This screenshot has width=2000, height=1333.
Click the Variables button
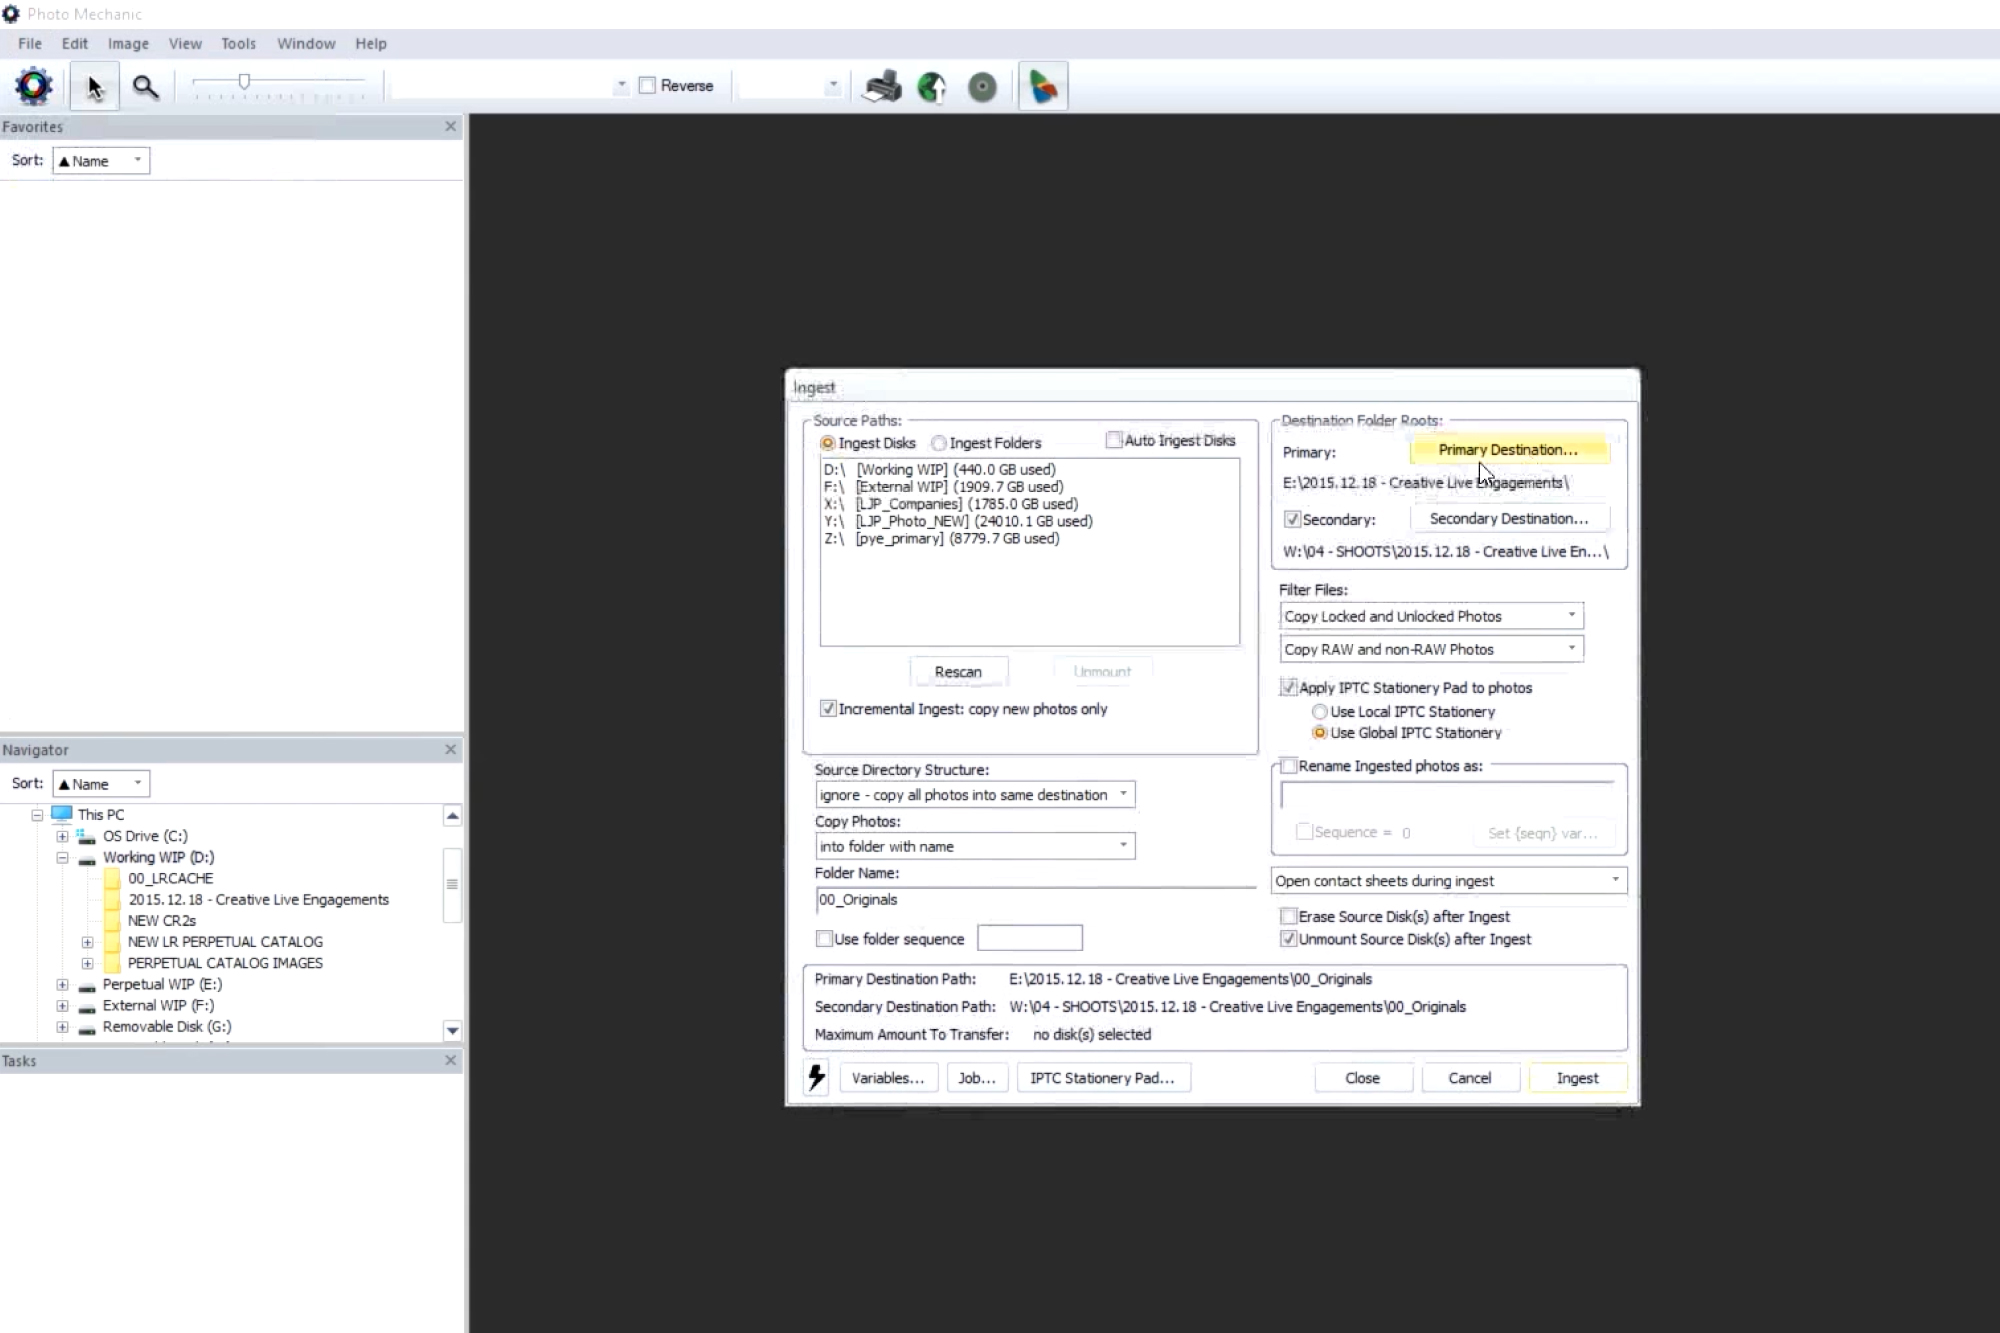click(x=888, y=1078)
